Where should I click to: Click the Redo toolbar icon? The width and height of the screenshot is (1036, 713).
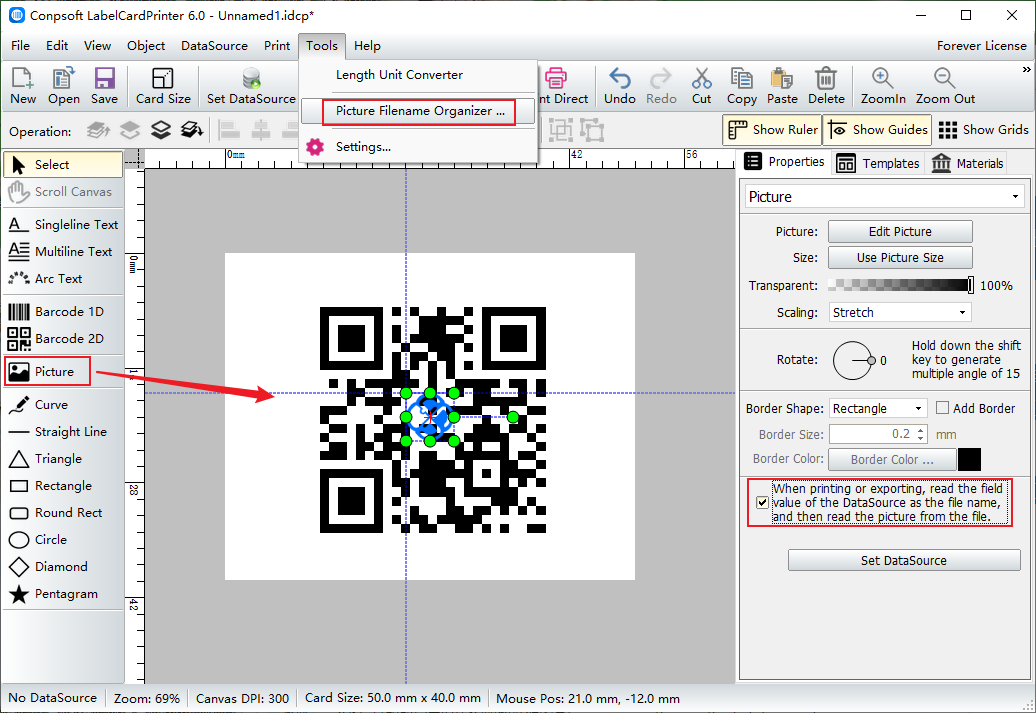[x=661, y=86]
